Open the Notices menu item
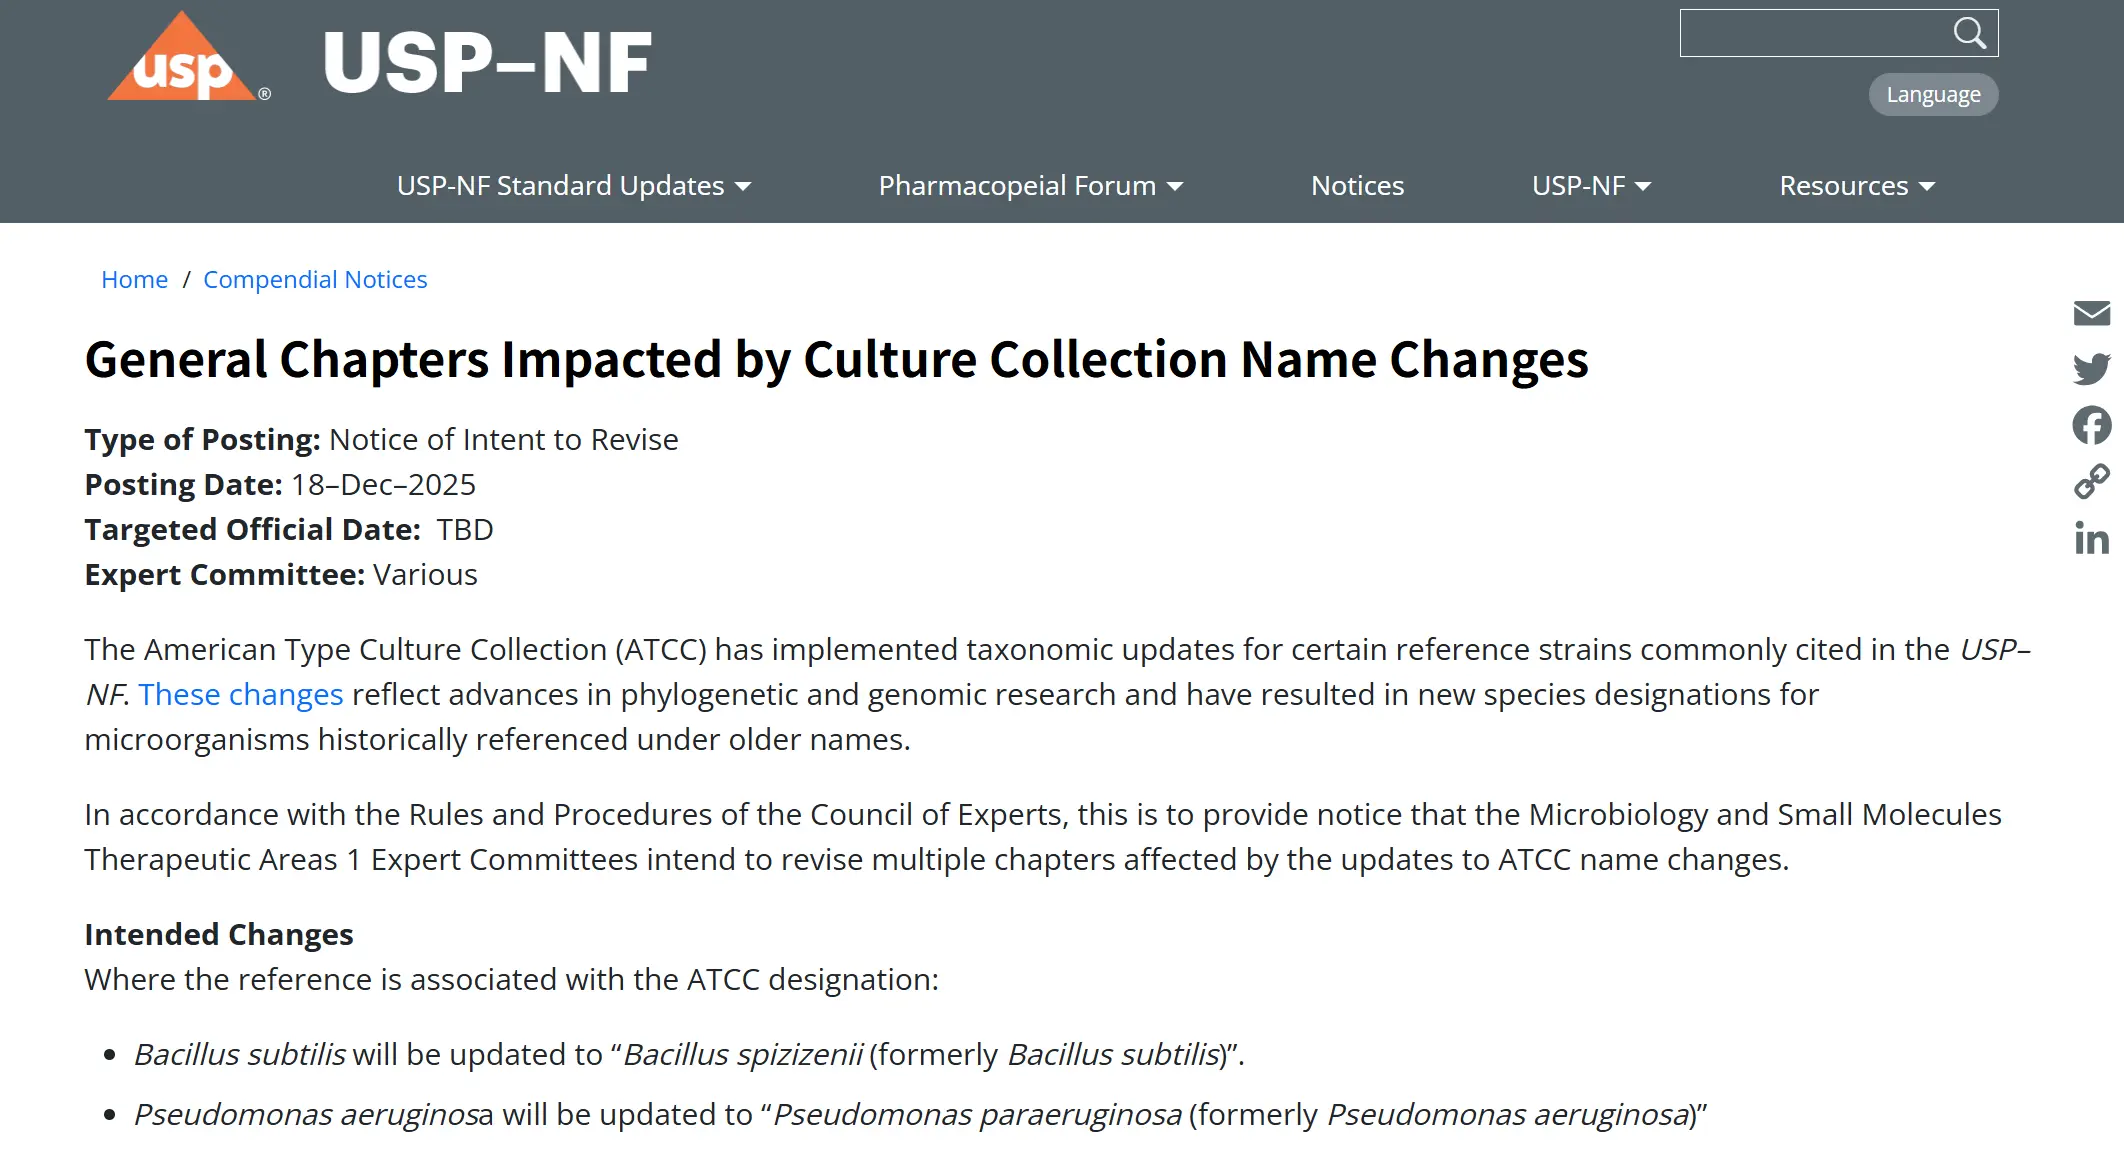The width and height of the screenshot is (2124, 1155). click(x=1357, y=186)
